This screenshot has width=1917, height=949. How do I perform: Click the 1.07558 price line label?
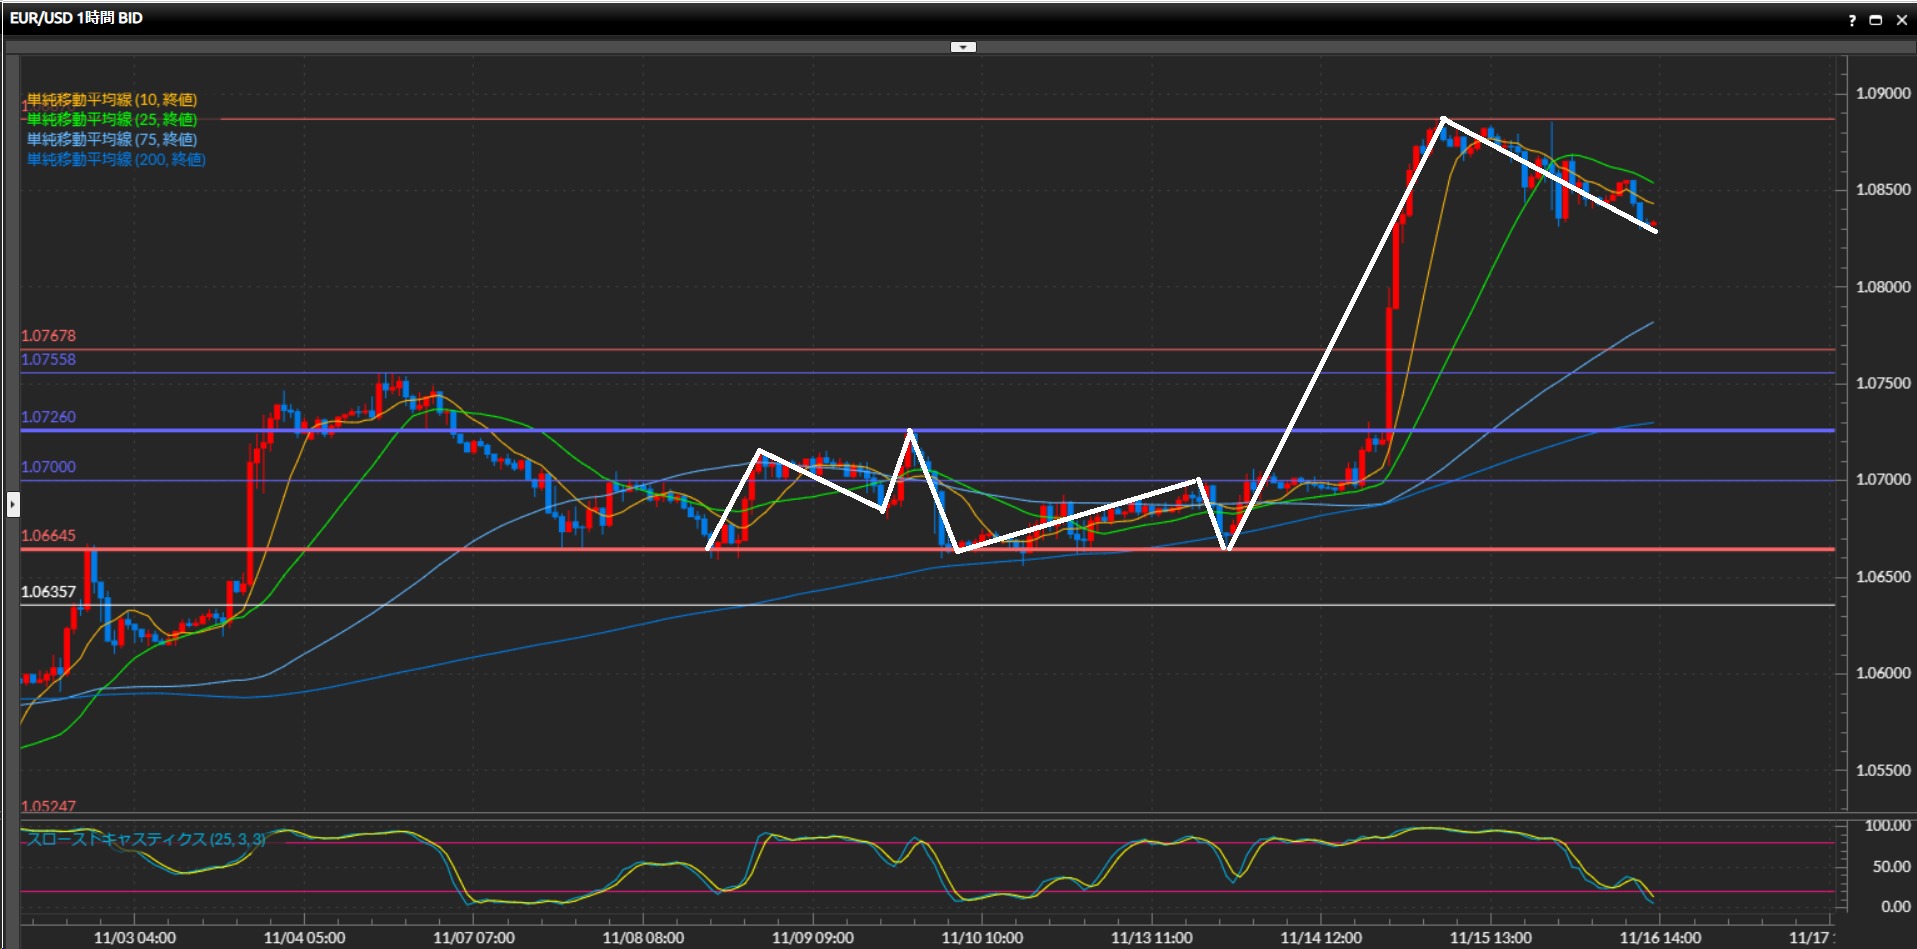click(48, 360)
